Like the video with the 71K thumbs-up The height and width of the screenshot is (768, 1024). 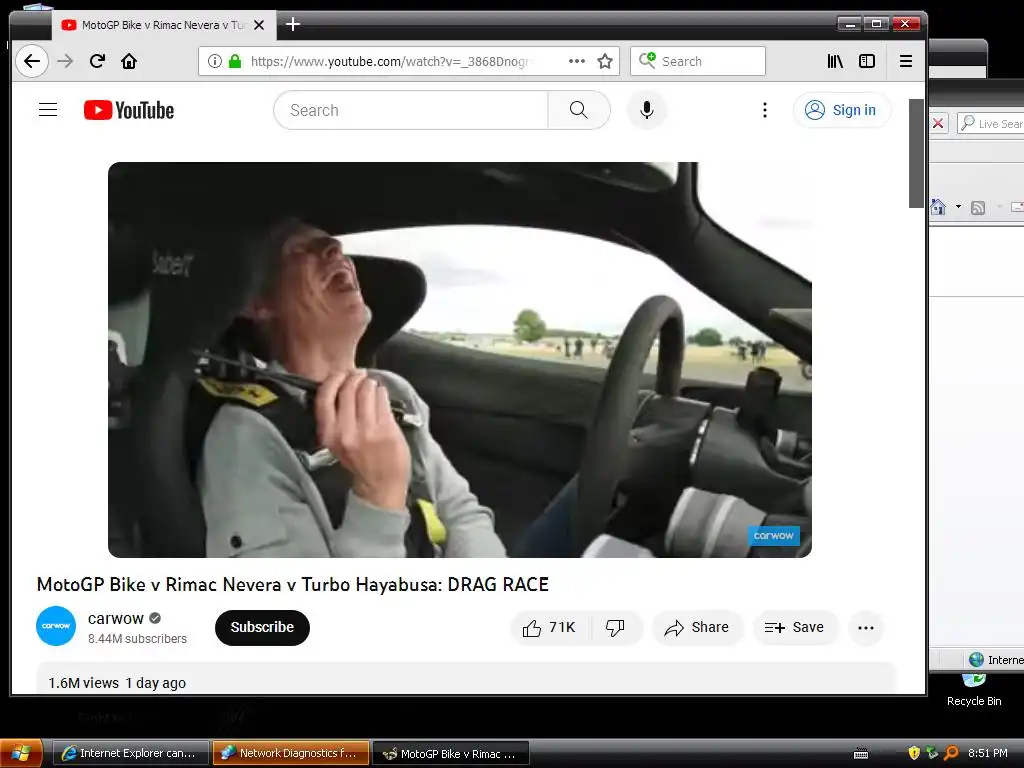coord(550,628)
